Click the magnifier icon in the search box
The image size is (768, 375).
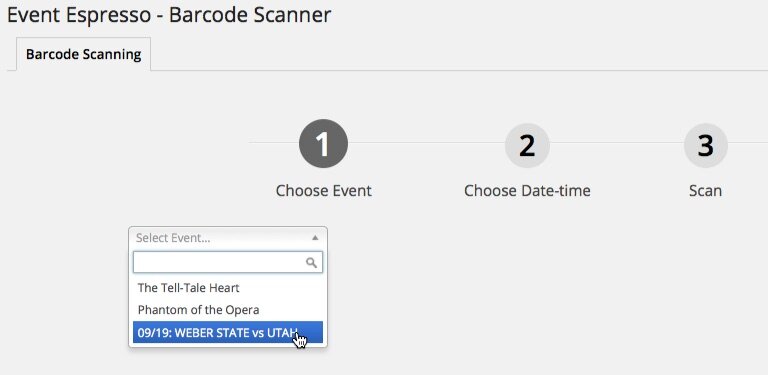coord(311,263)
